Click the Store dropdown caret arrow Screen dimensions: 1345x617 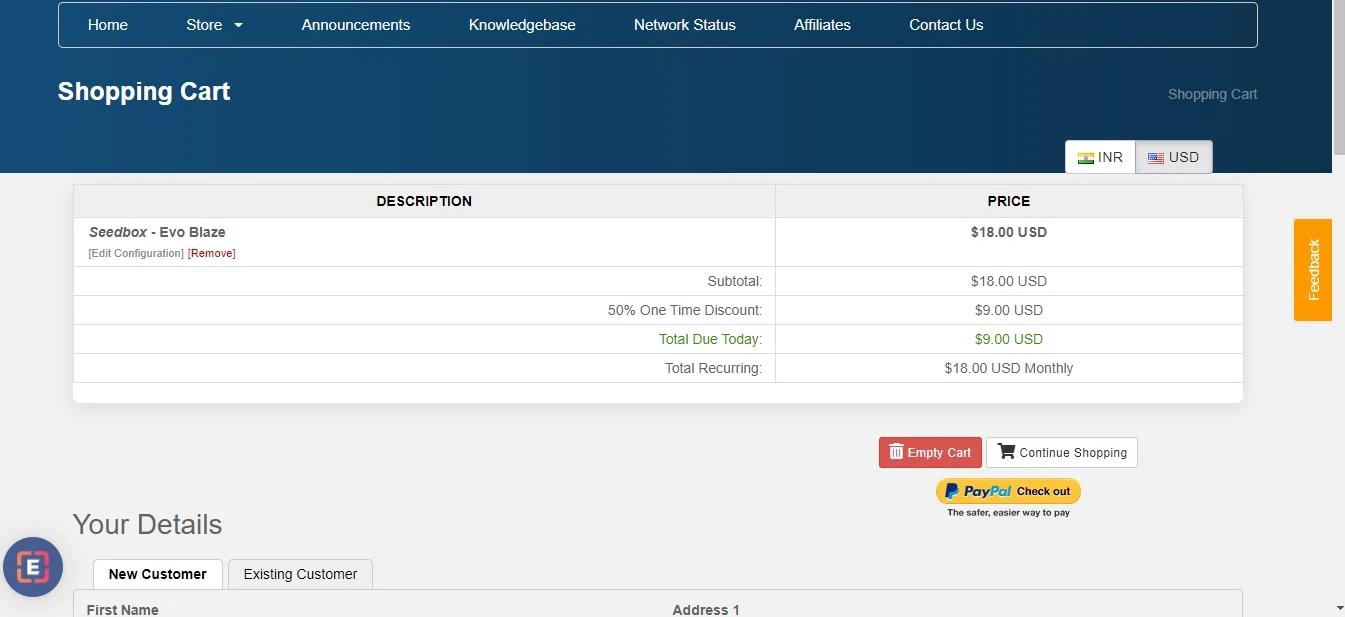point(239,26)
